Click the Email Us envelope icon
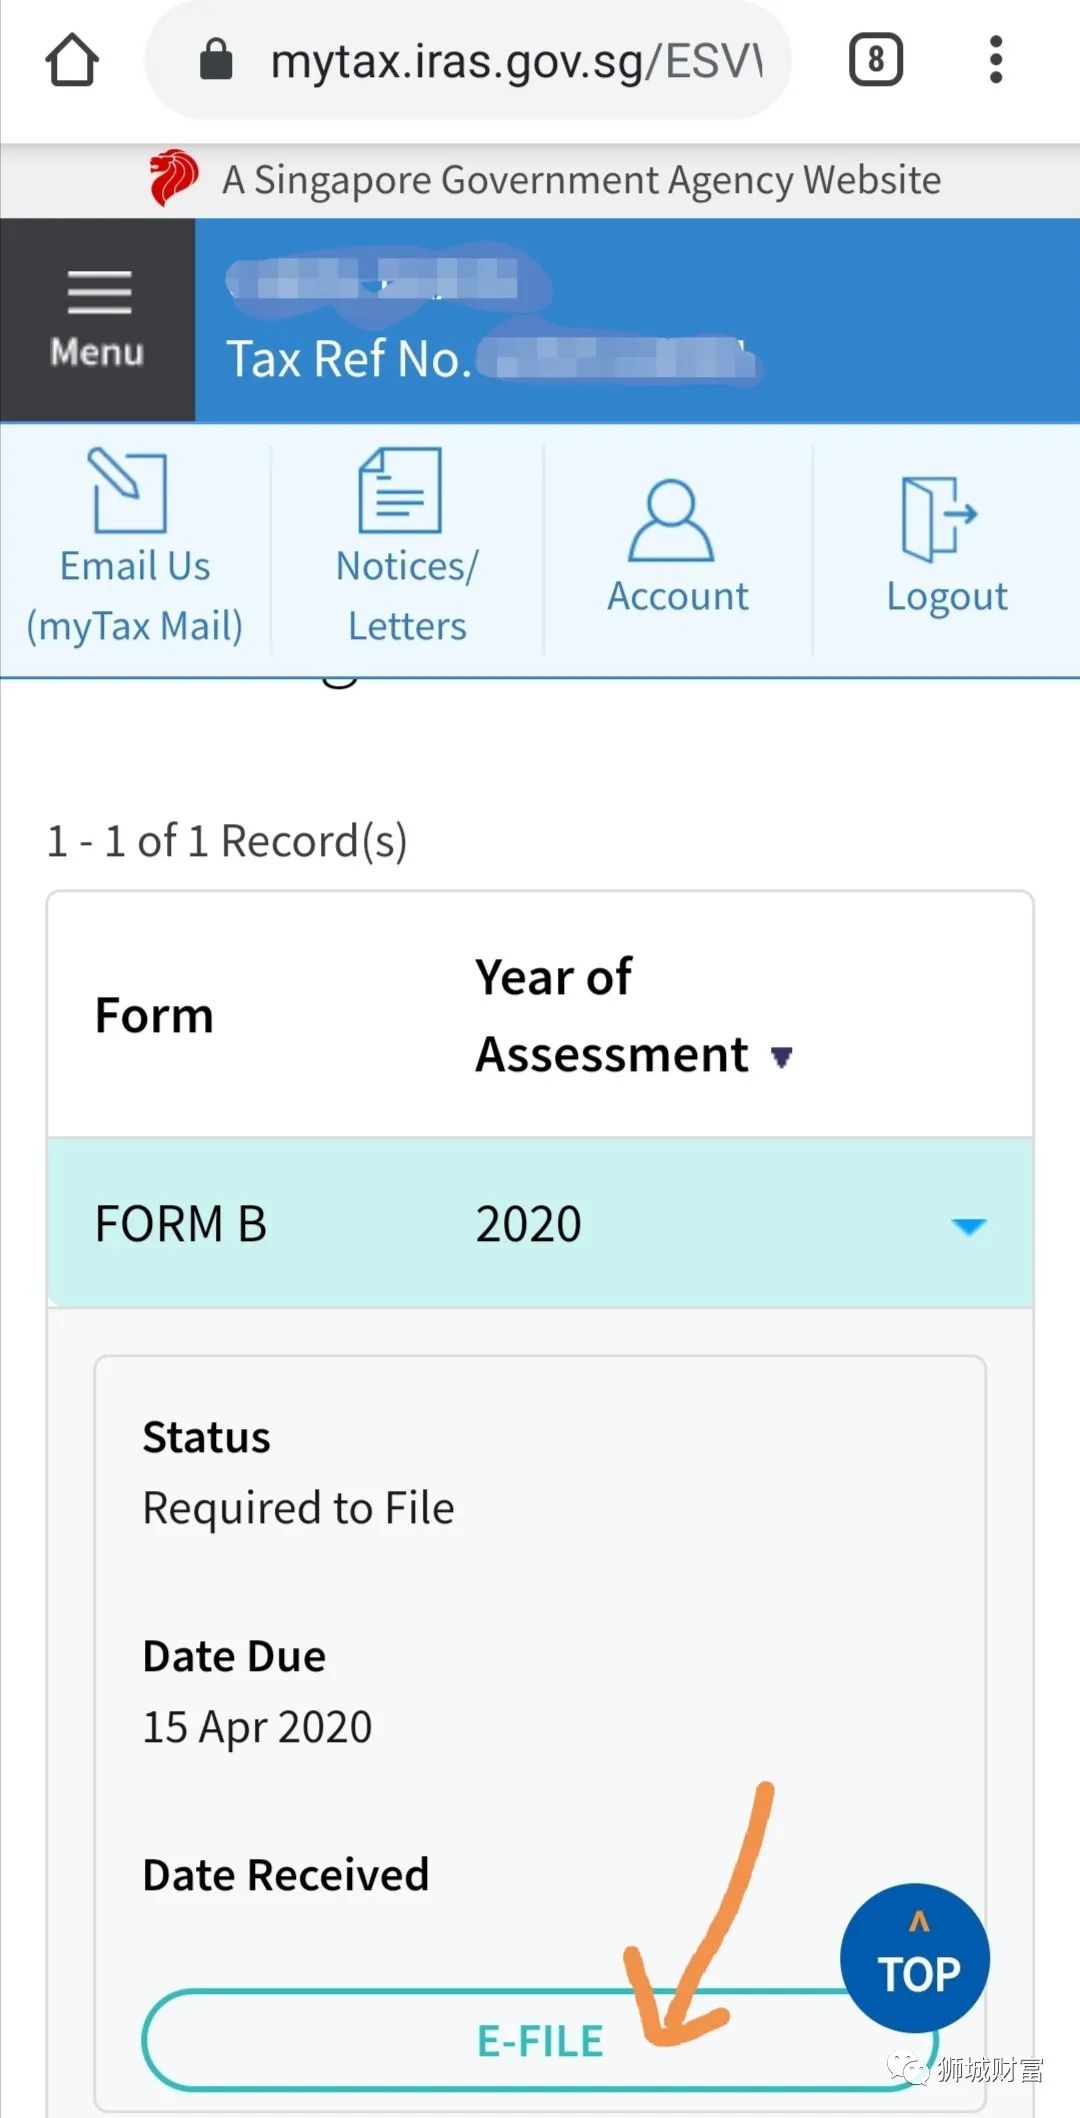Screen dimensions: 1080x2118 click(129, 490)
